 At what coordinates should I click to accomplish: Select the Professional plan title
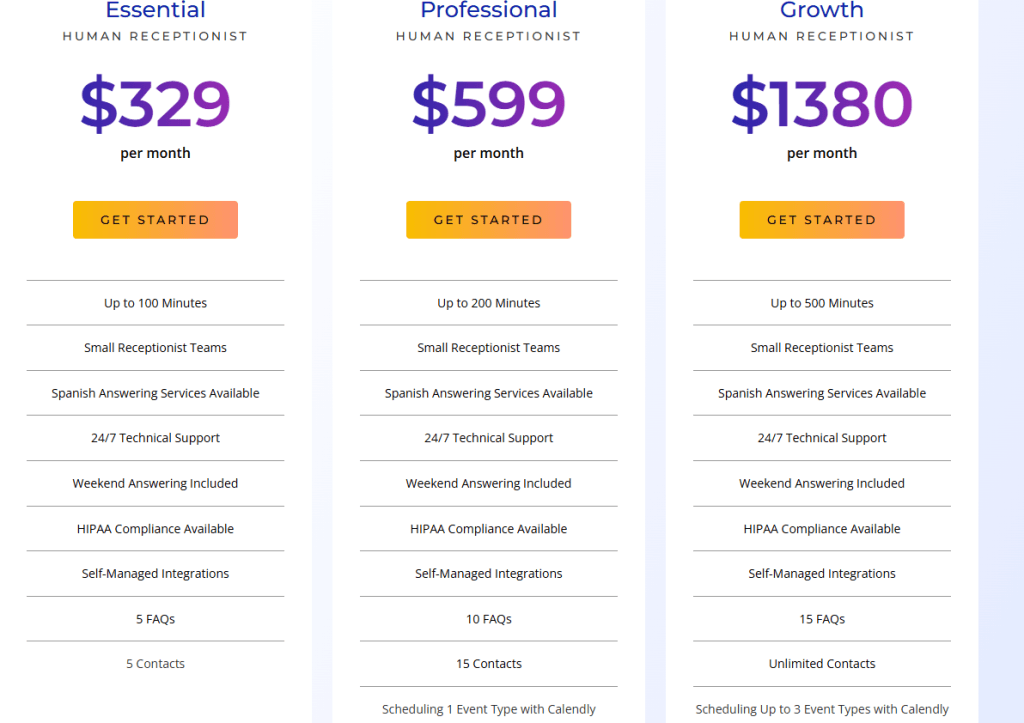pos(488,11)
